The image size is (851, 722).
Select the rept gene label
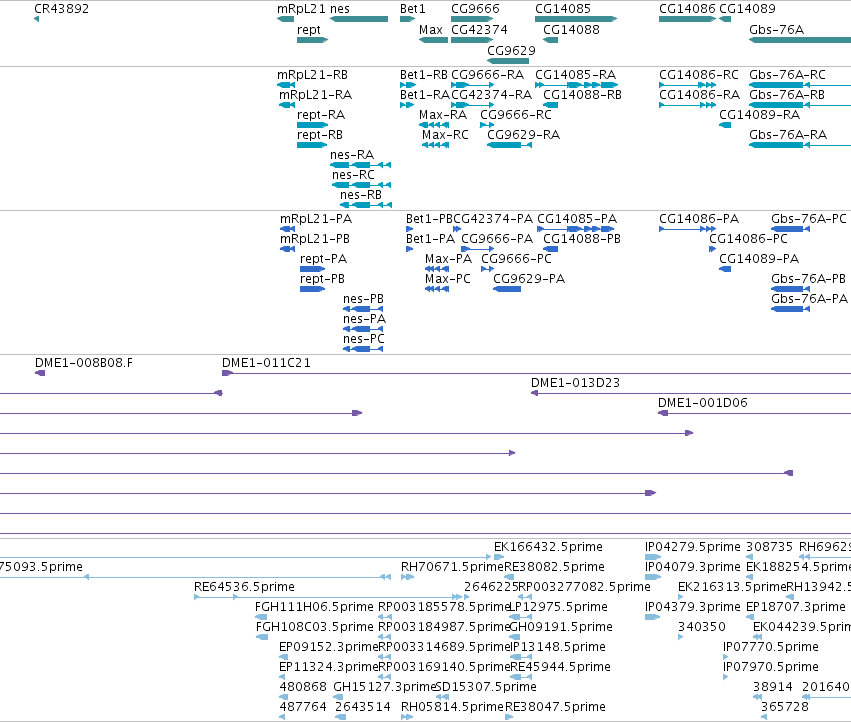click(x=309, y=30)
